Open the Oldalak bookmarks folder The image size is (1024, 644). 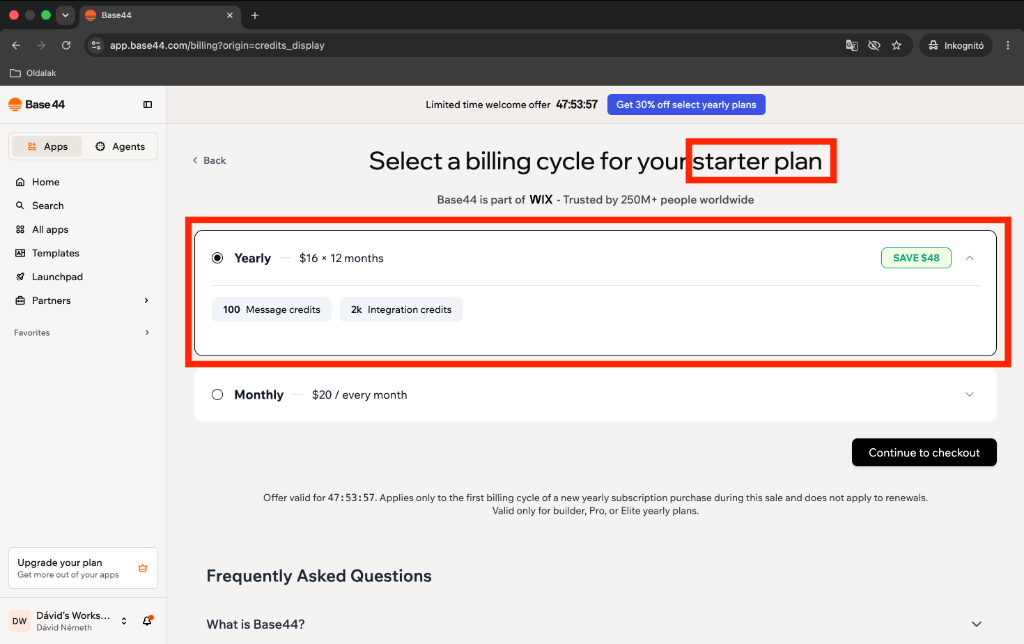[33, 73]
